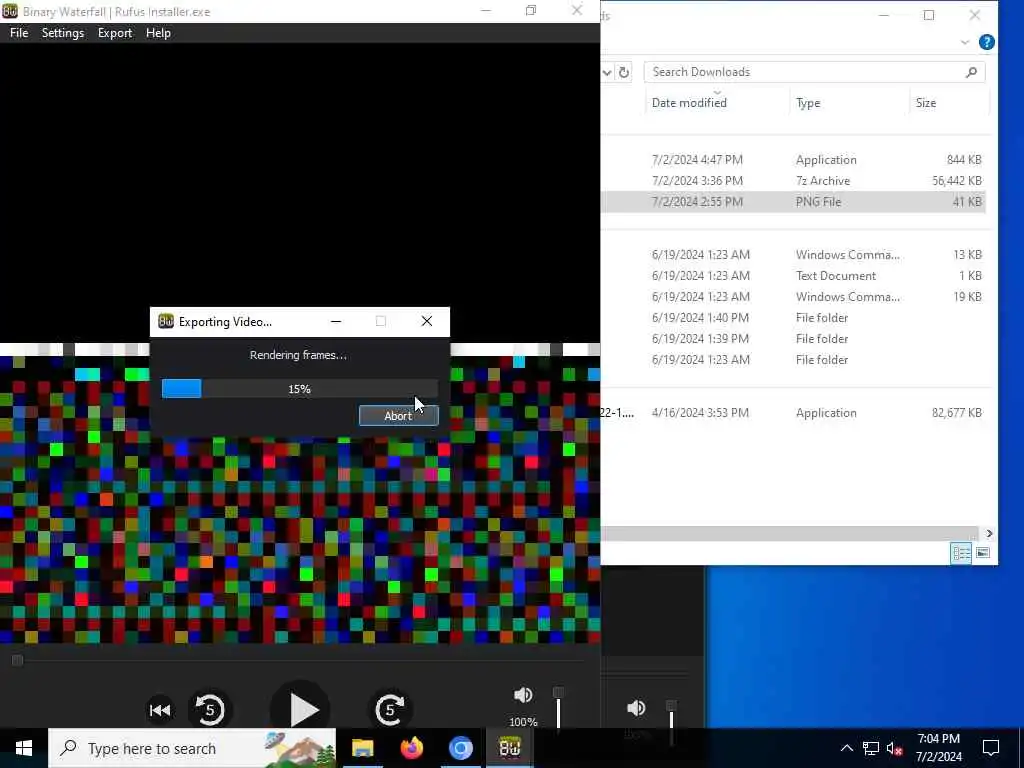This screenshot has height=768, width=1024.
Task: Open the Settings menu
Action: pyautogui.click(x=63, y=33)
